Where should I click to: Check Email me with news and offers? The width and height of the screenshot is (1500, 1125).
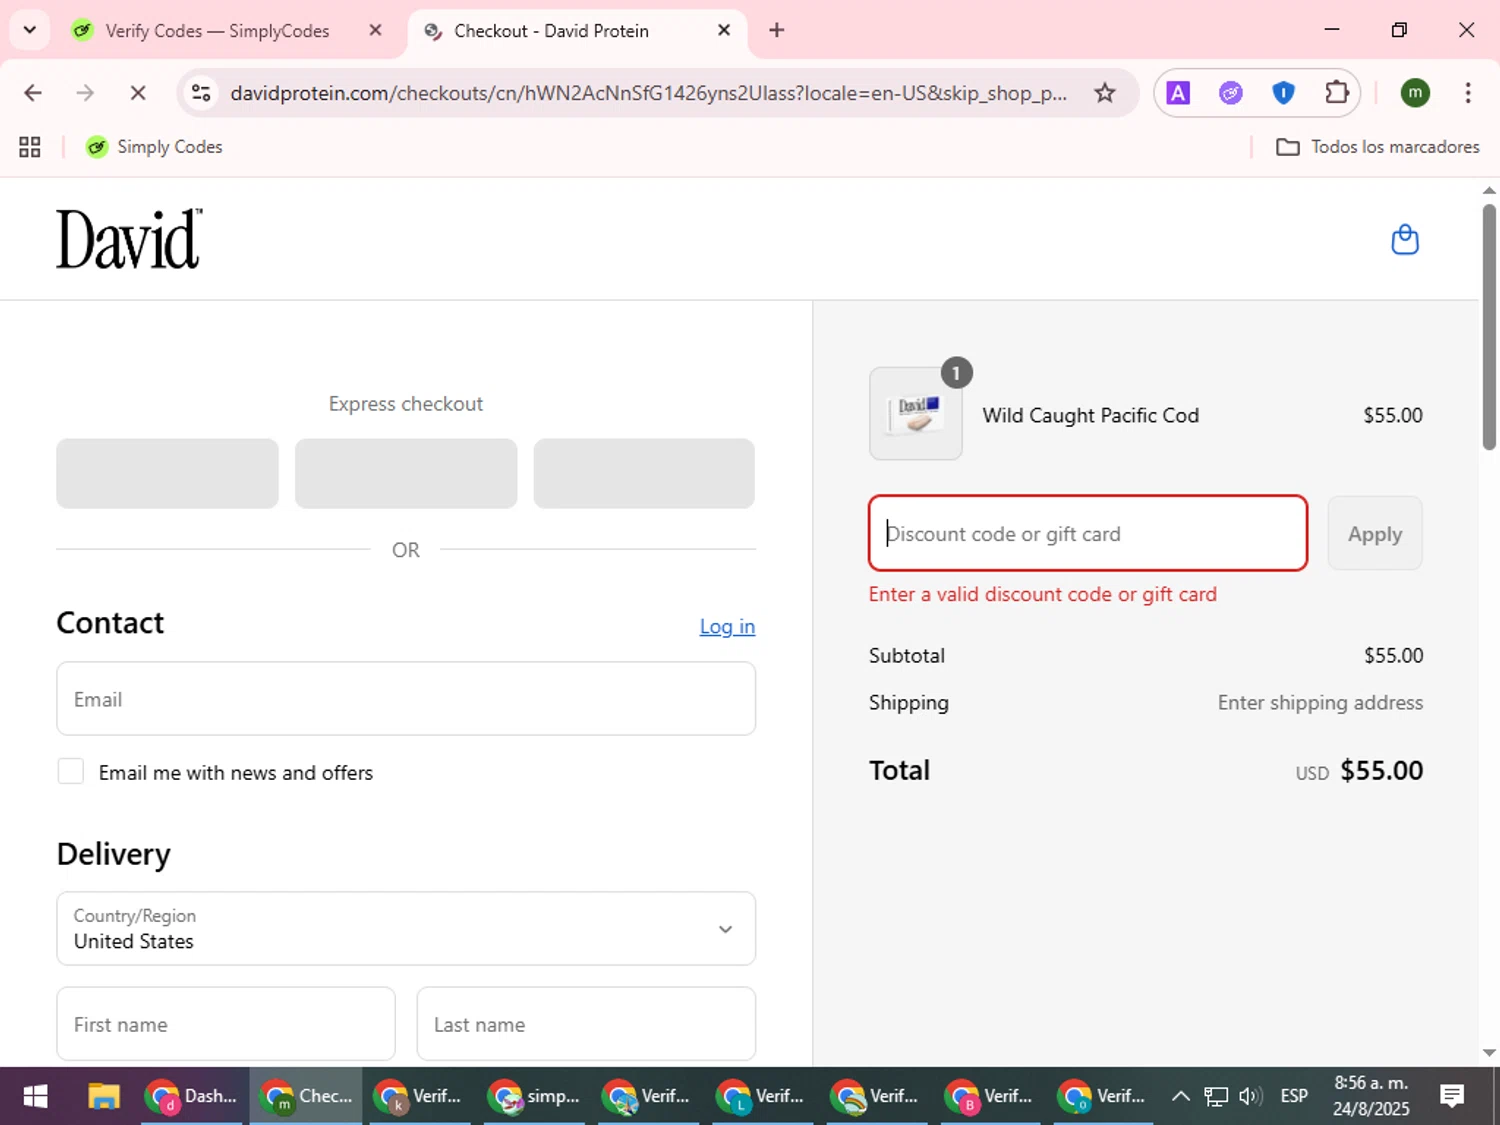pyautogui.click(x=71, y=771)
